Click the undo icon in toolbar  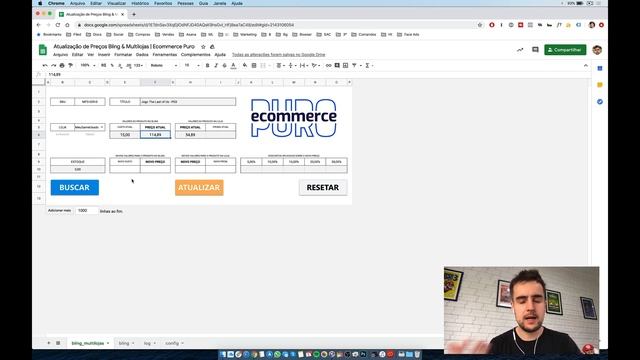45,65
